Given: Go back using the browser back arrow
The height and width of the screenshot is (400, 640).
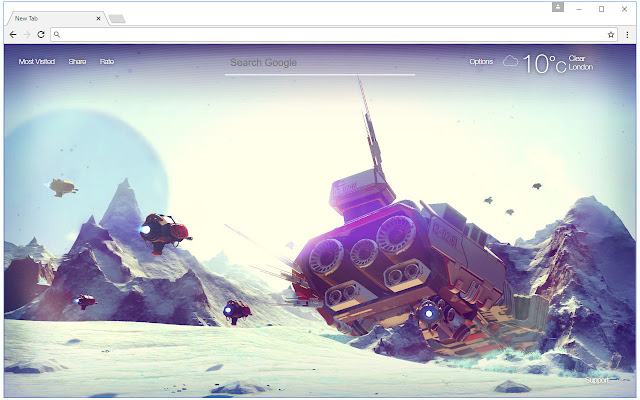Looking at the screenshot, I should tap(13, 35).
